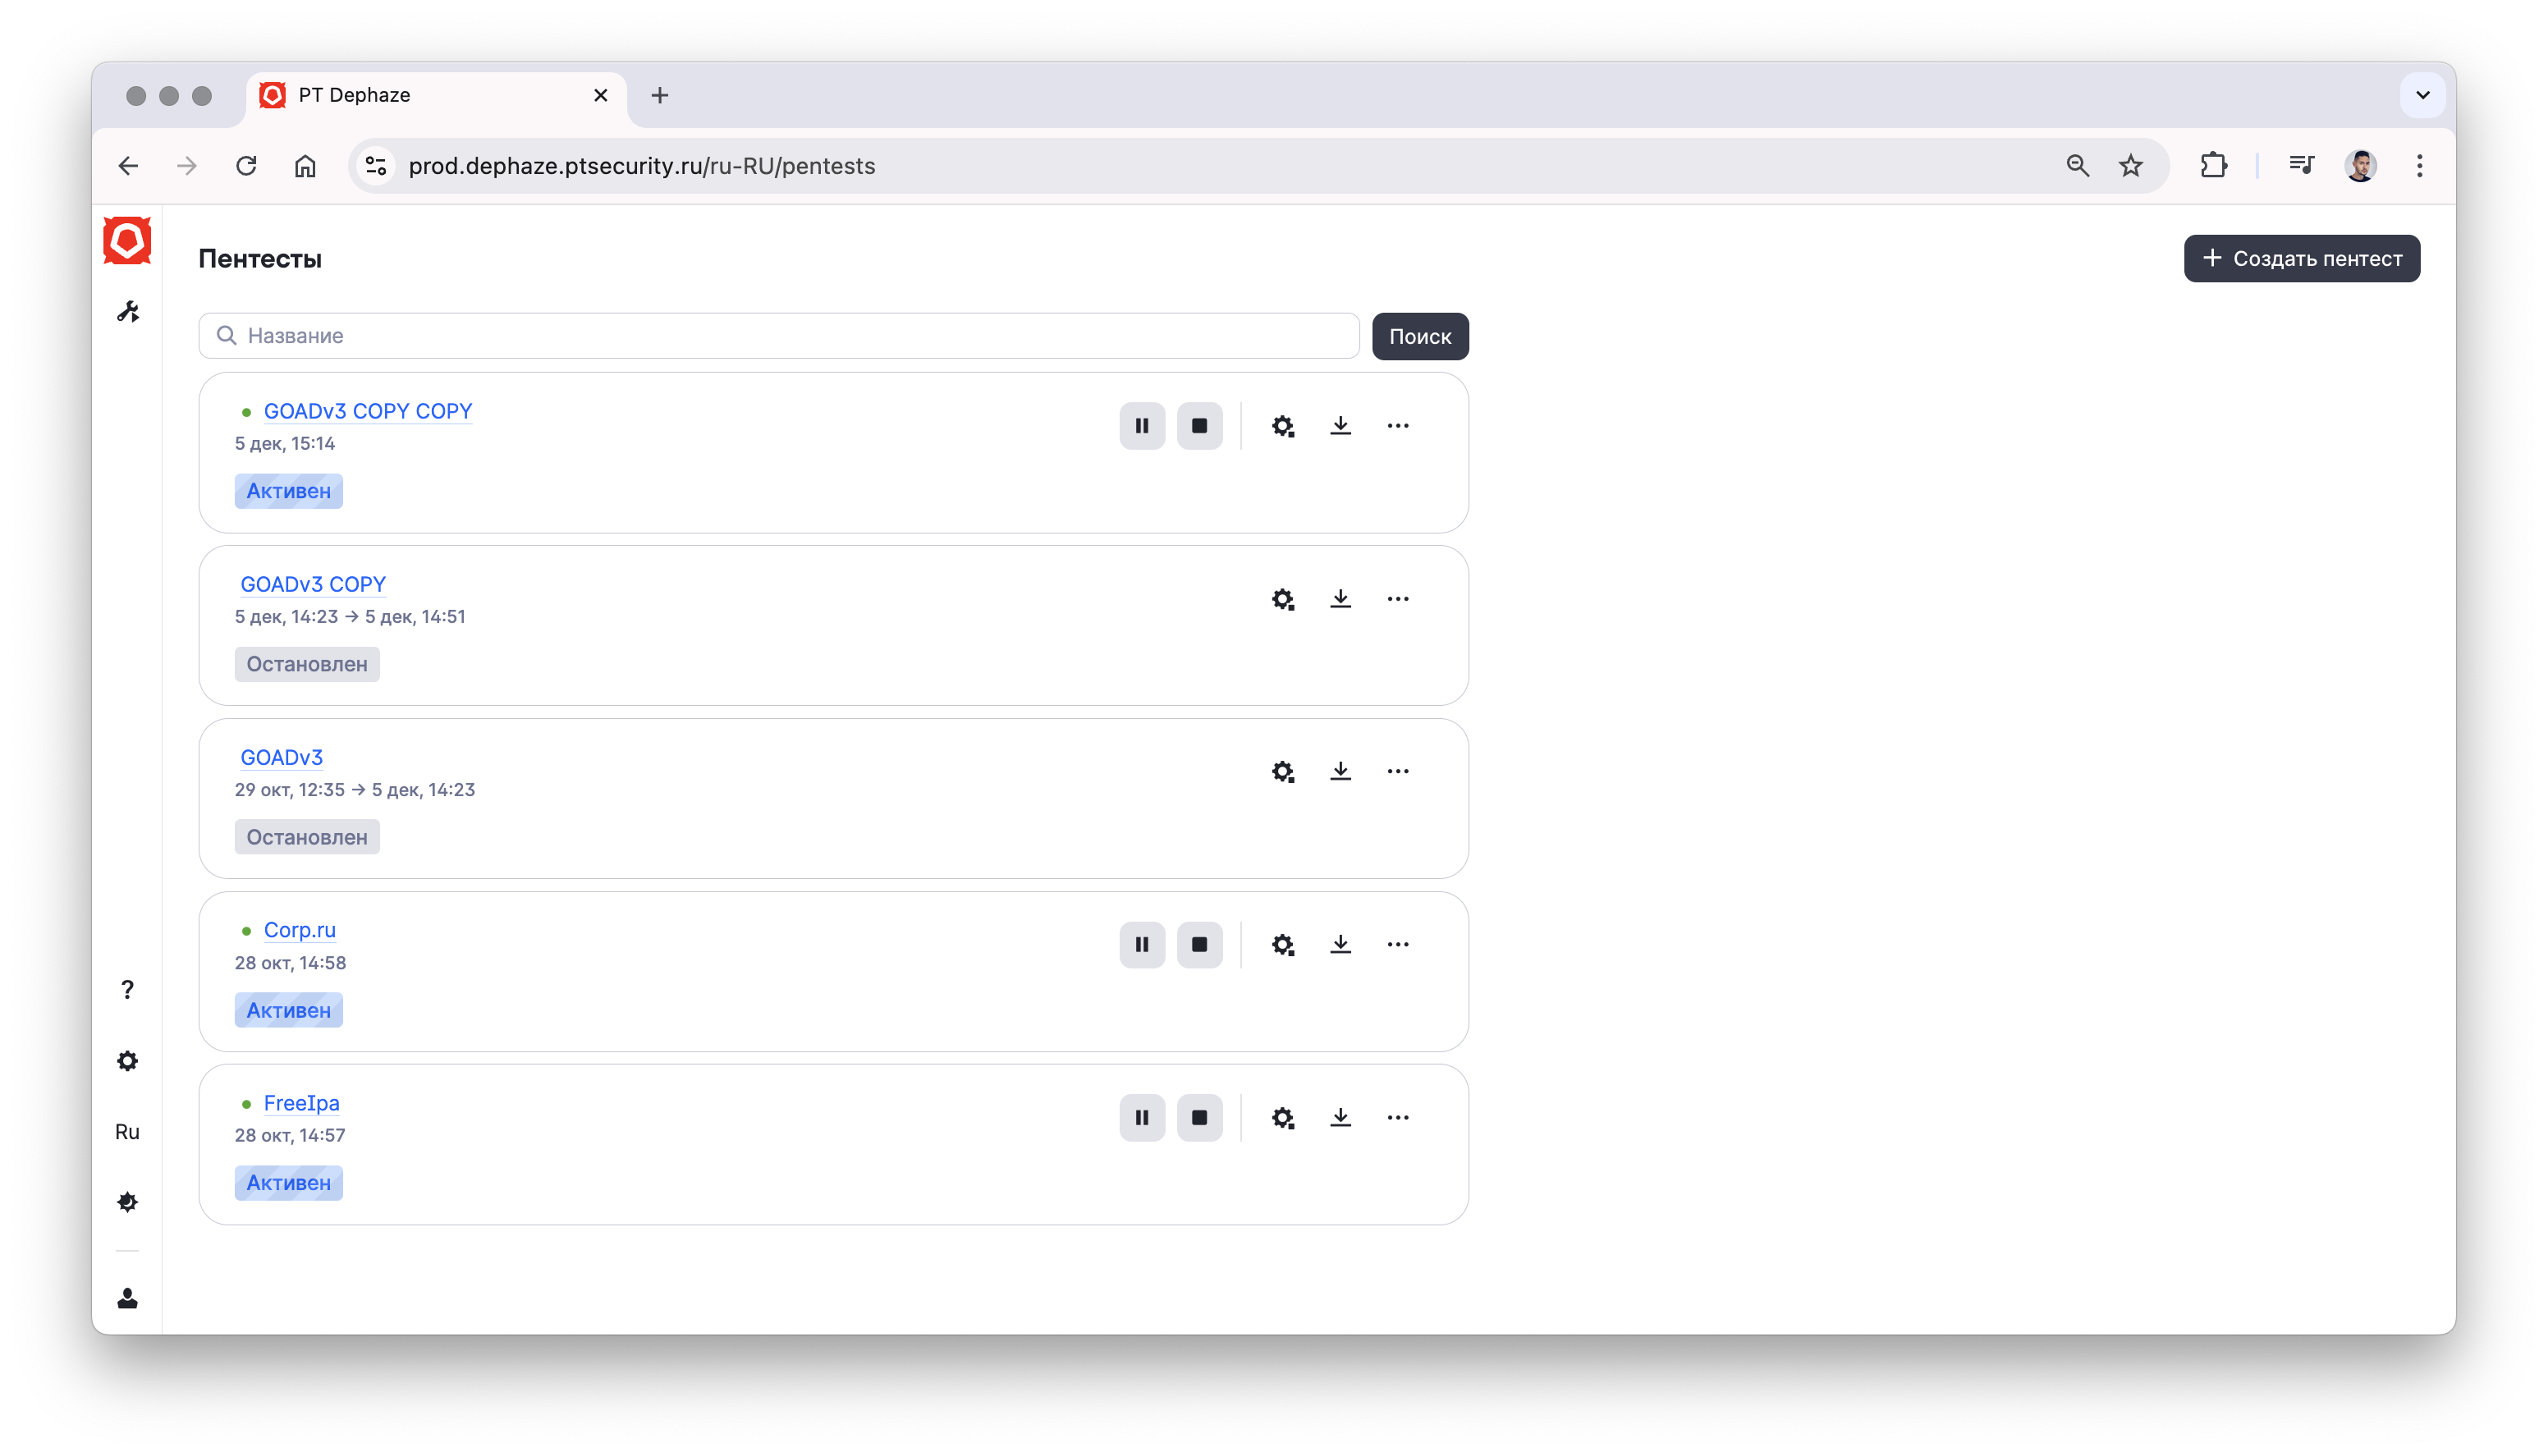Open sidebar settings gear
Viewport: 2548px width, 1456px height.
coord(127,1061)
